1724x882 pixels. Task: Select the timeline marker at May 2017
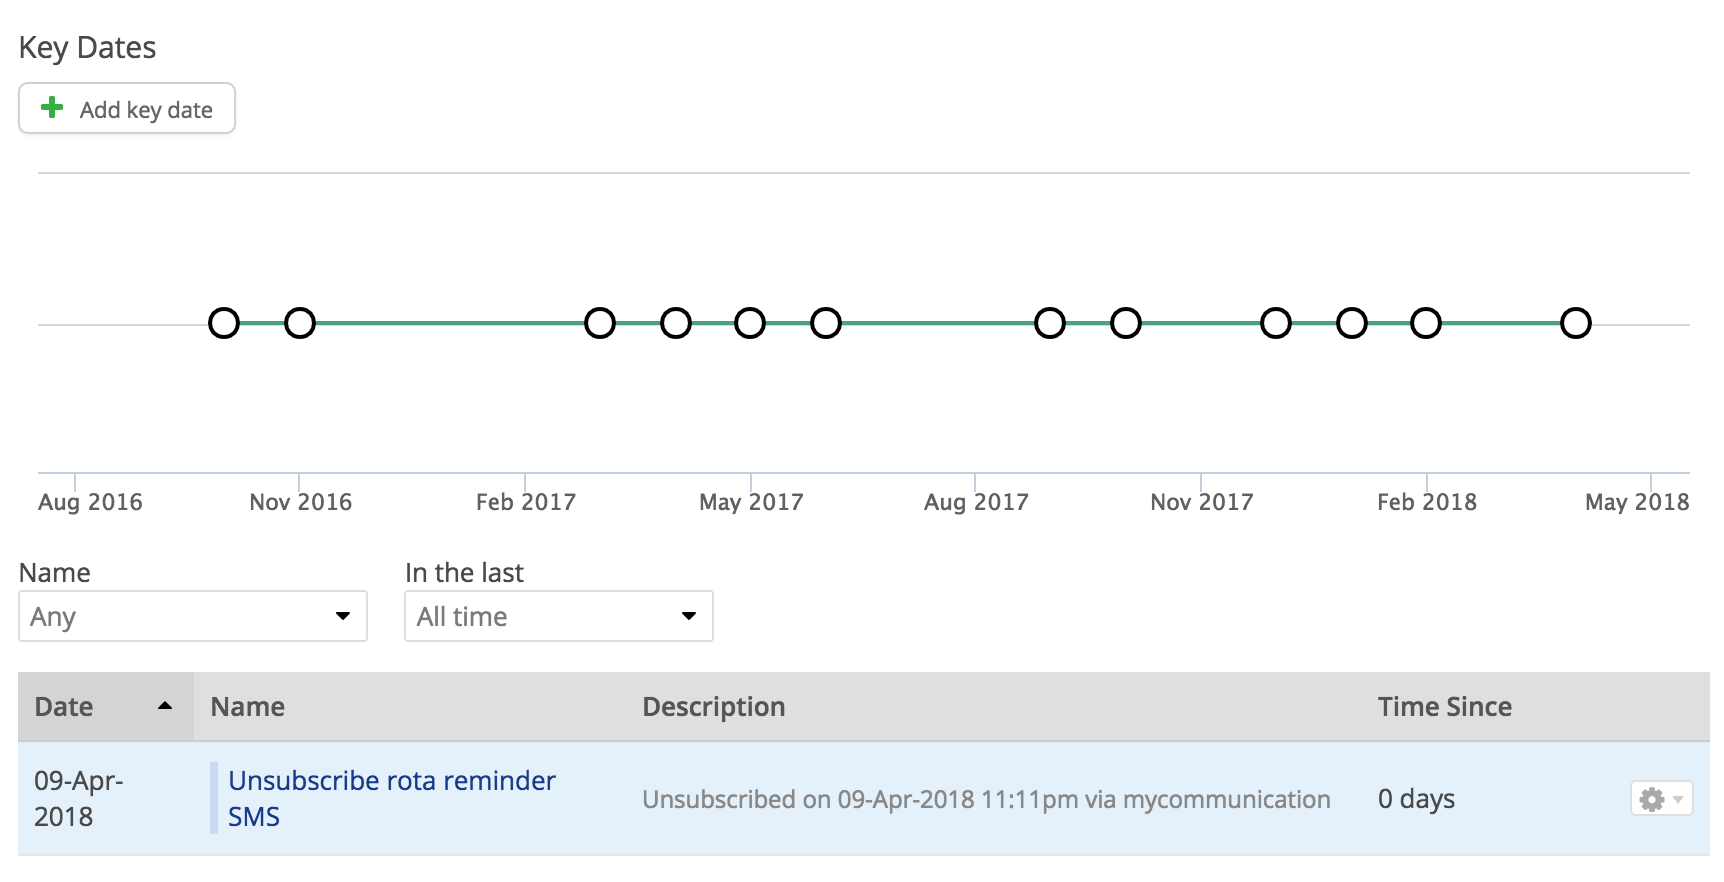[750, 323]
